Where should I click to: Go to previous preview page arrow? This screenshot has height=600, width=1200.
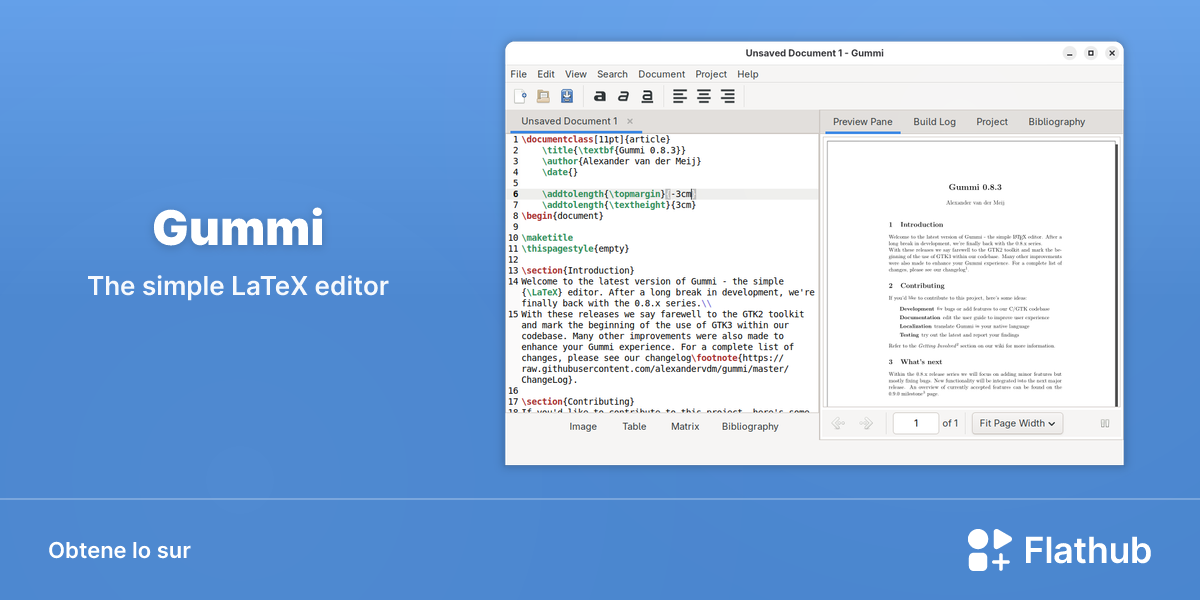838,423
